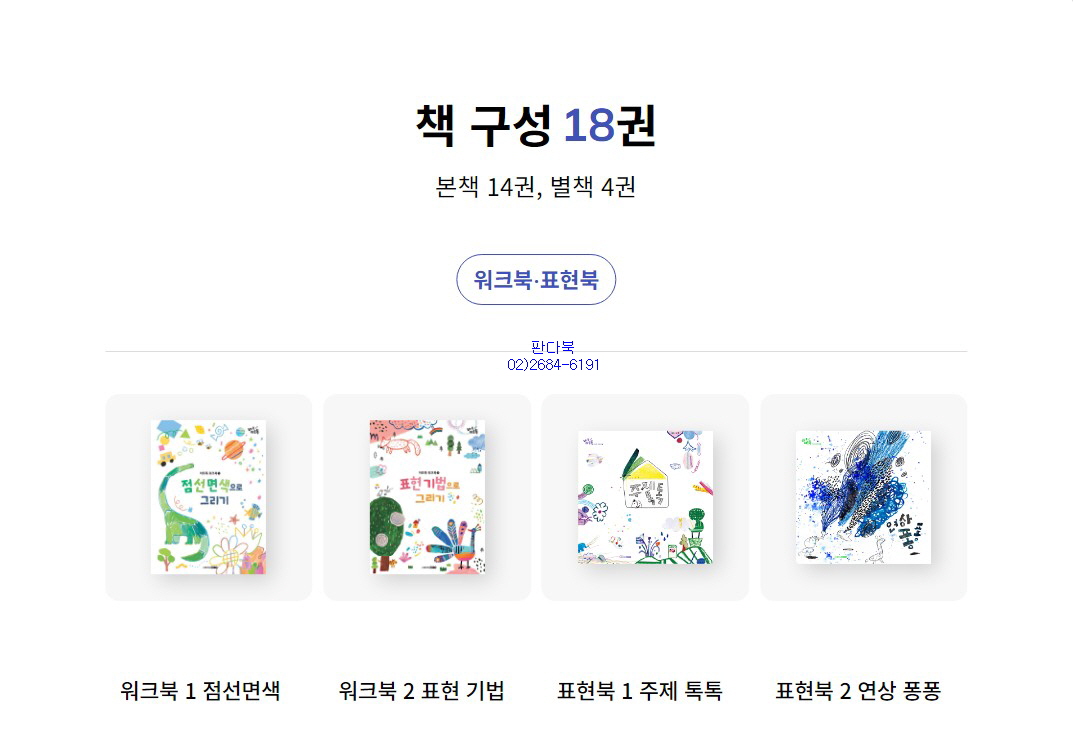Viewport: 1073px width, 742px height.
Task: Click the 판다북 blue text
Action: coord(553,347)
